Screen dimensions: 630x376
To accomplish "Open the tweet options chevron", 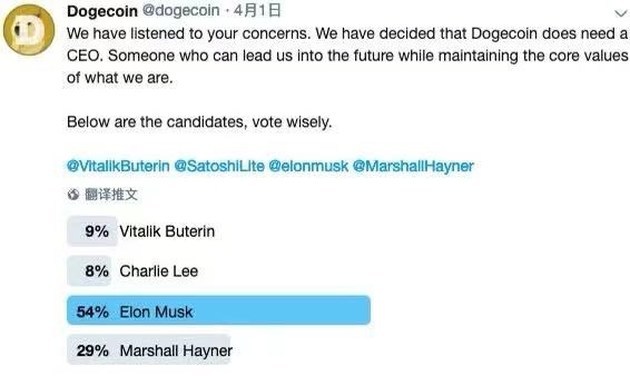I will pos(621,14).
